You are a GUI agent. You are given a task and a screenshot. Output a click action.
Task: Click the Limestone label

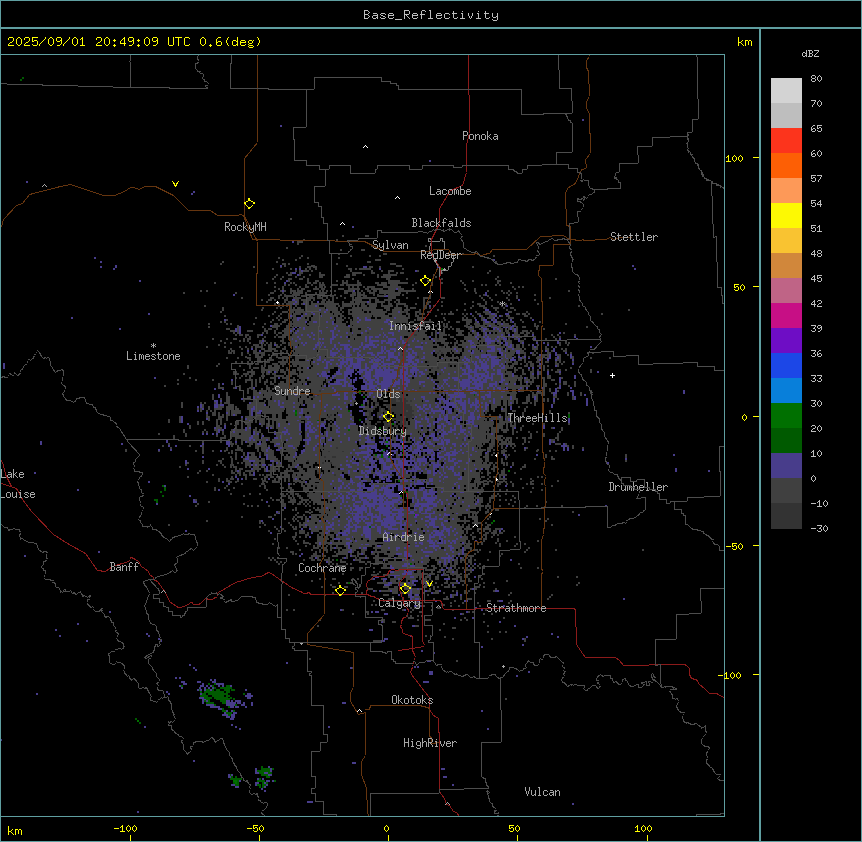click(153, 356)
